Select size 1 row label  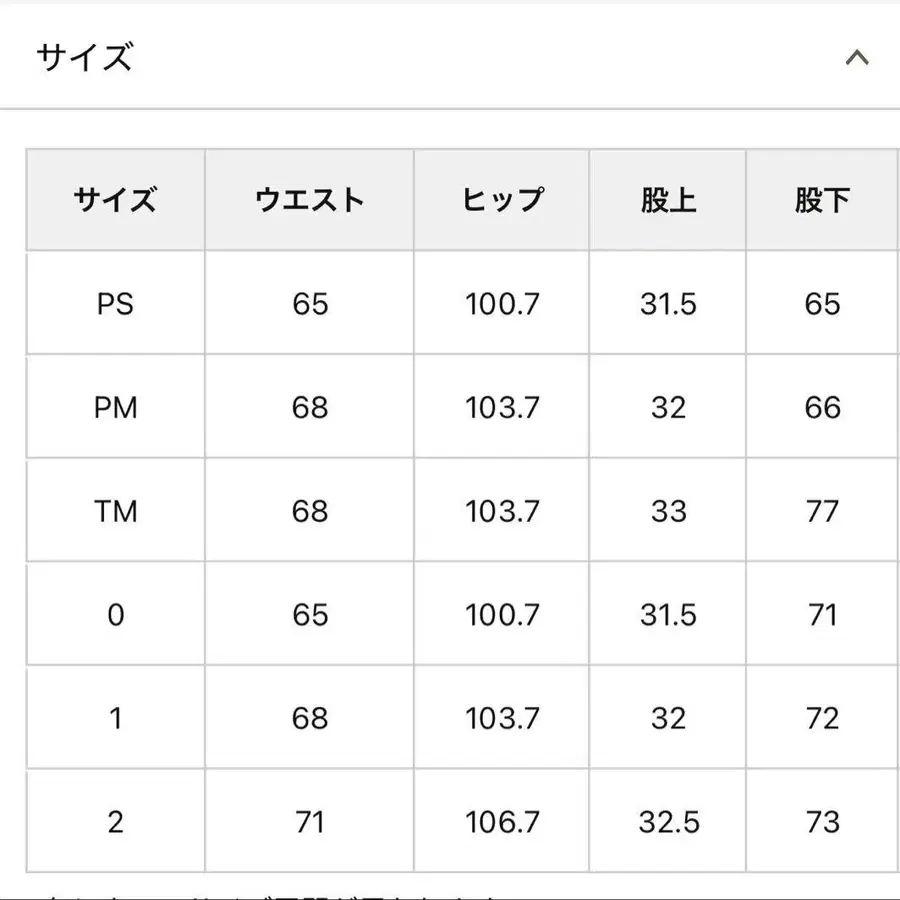coord(115,717)
